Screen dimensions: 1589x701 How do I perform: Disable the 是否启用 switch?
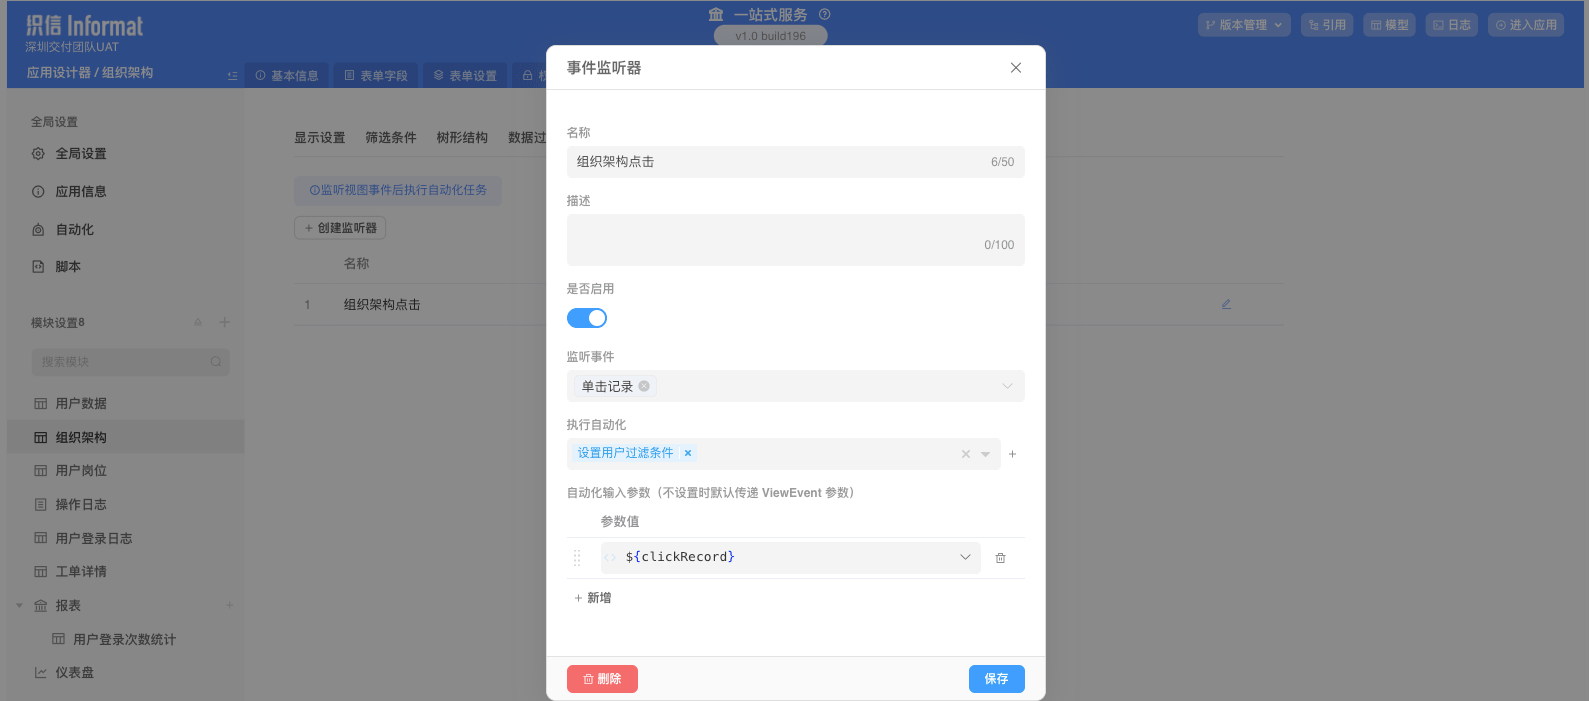pos(587,318)
